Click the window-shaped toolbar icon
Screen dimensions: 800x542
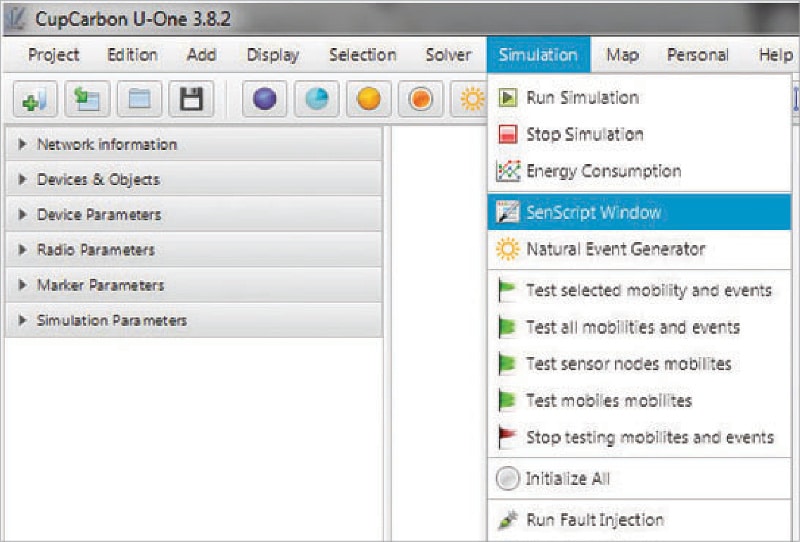[139, 98]
